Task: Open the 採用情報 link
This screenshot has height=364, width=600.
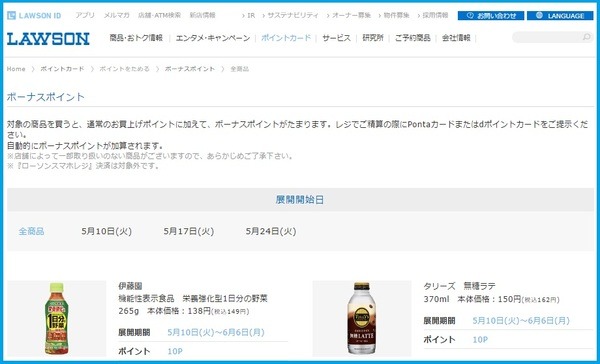Action: [435, 15]
